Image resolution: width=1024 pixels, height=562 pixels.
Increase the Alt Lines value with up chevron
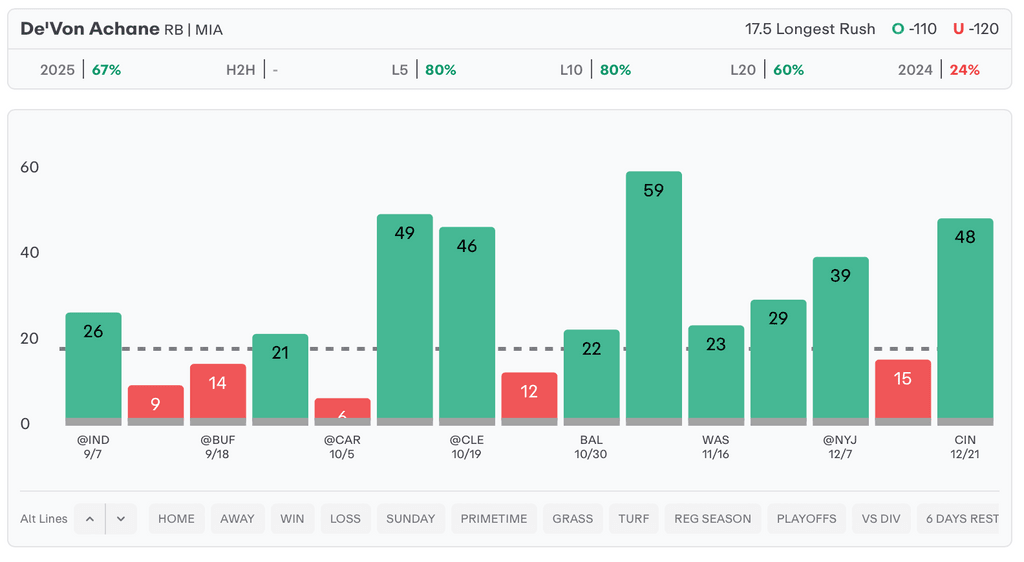pos(89,519)
